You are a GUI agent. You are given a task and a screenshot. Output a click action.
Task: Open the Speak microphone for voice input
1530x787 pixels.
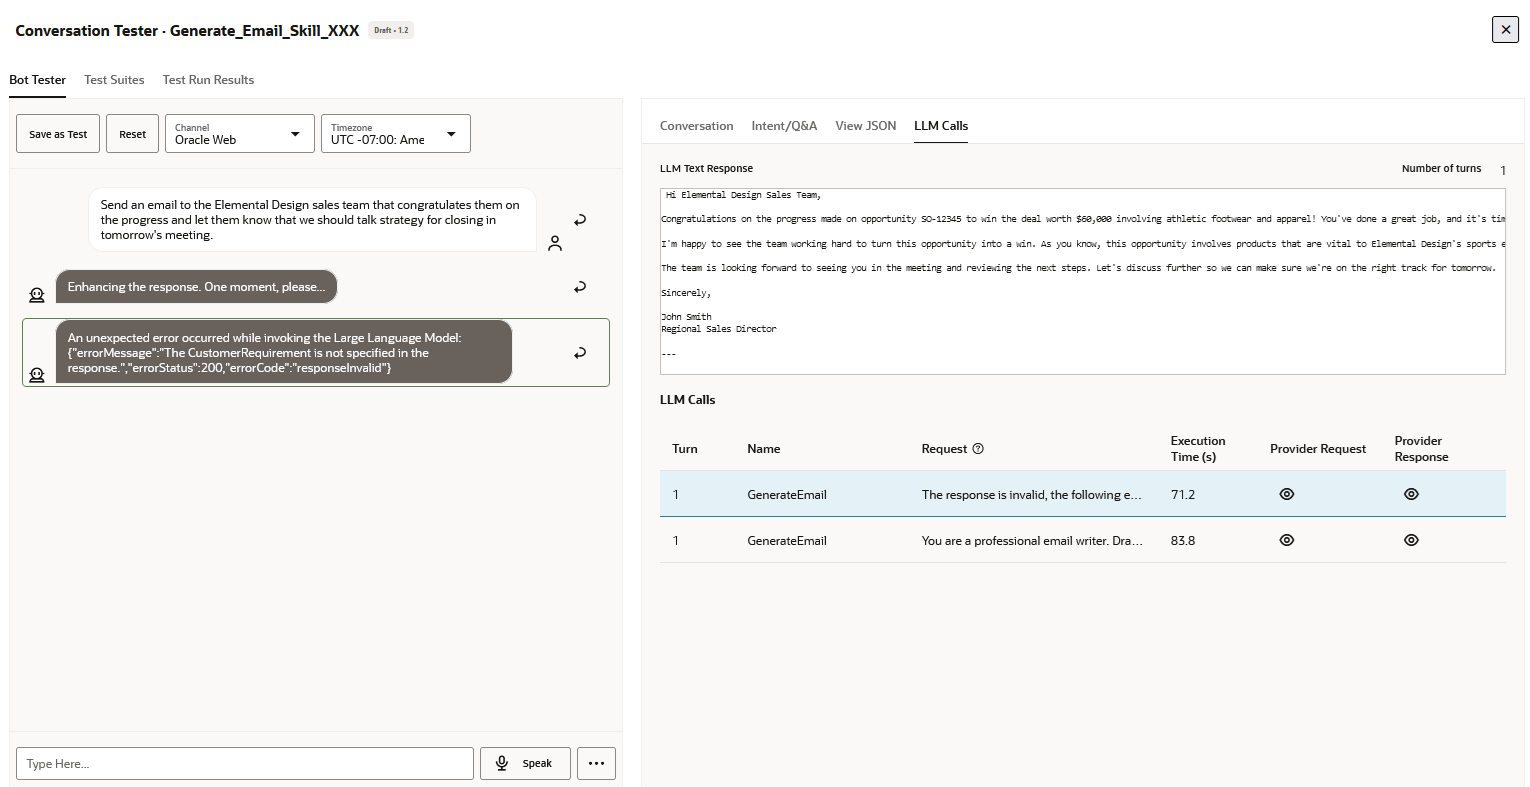pyautogui.click(x=525, y=763)
